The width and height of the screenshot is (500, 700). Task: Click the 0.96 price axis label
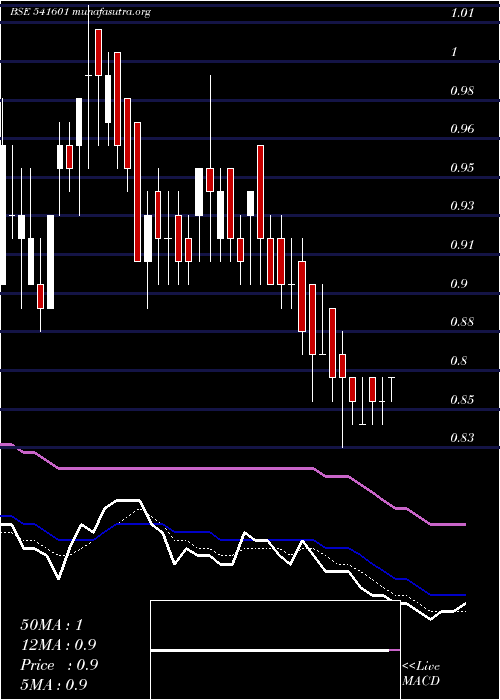point(462,129)
